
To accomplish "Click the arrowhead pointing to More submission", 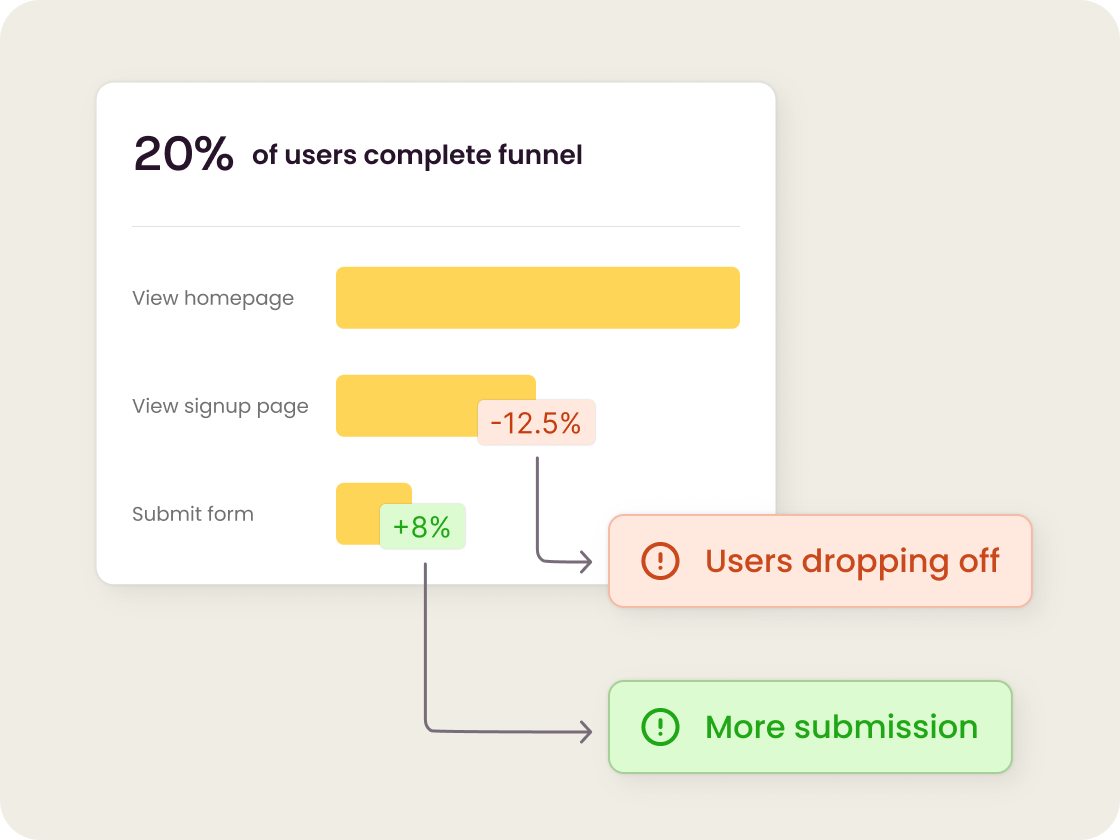I will pyautogui.click(x=586, y=732).
